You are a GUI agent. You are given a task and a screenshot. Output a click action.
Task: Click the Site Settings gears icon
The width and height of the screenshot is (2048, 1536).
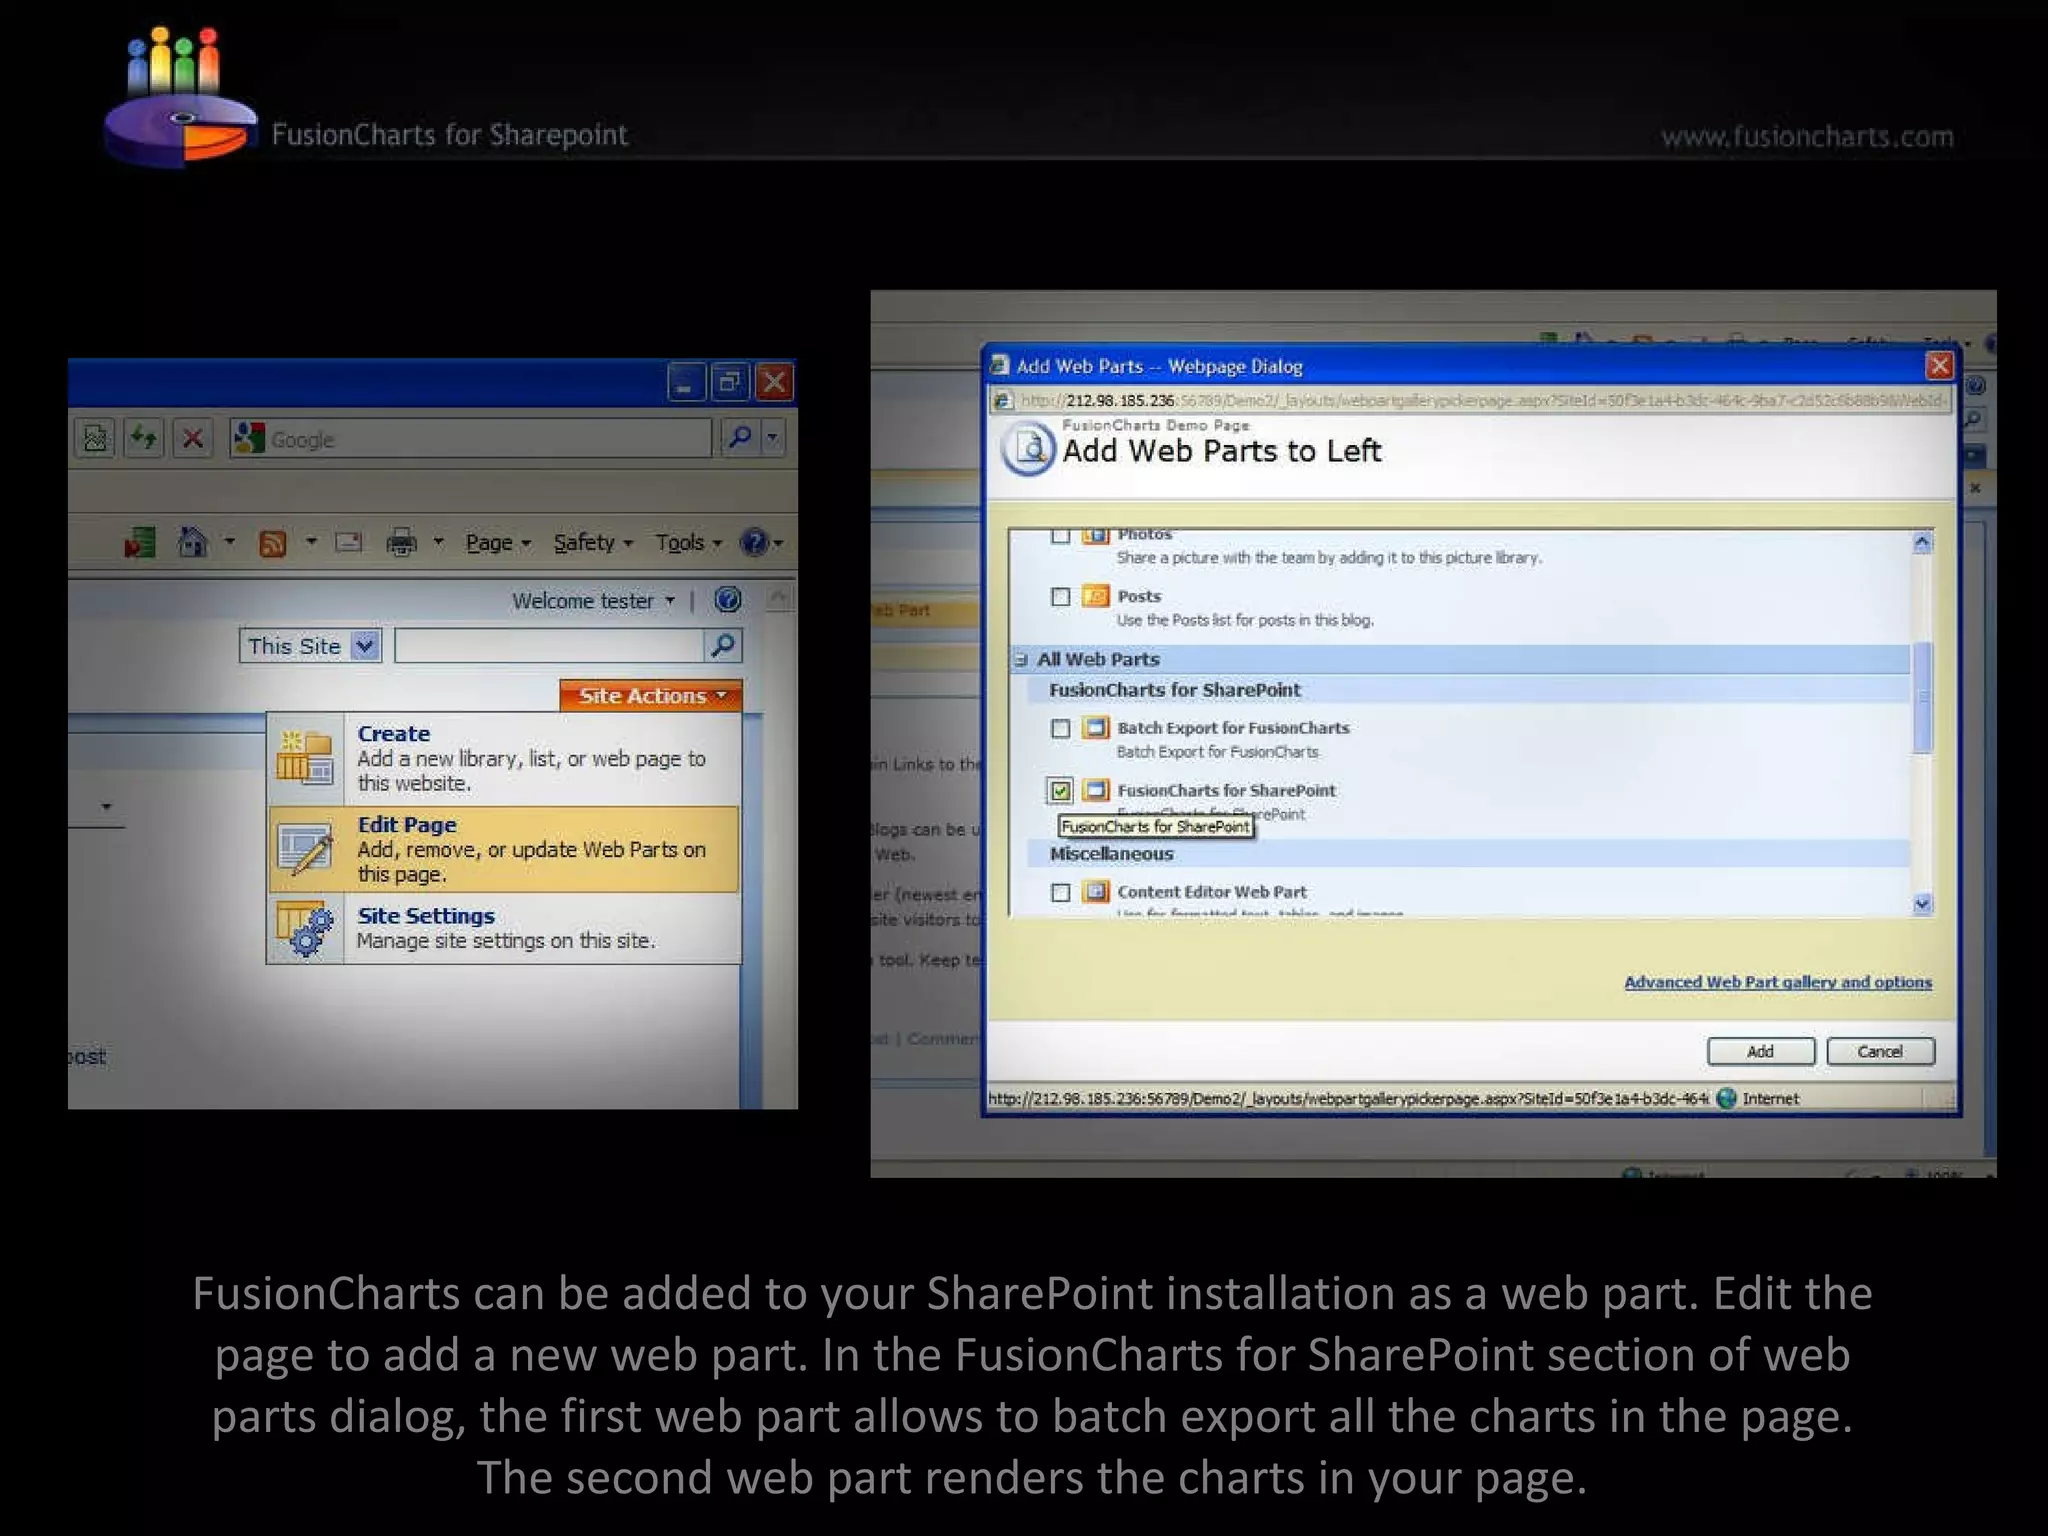click(x=305, y=929)
